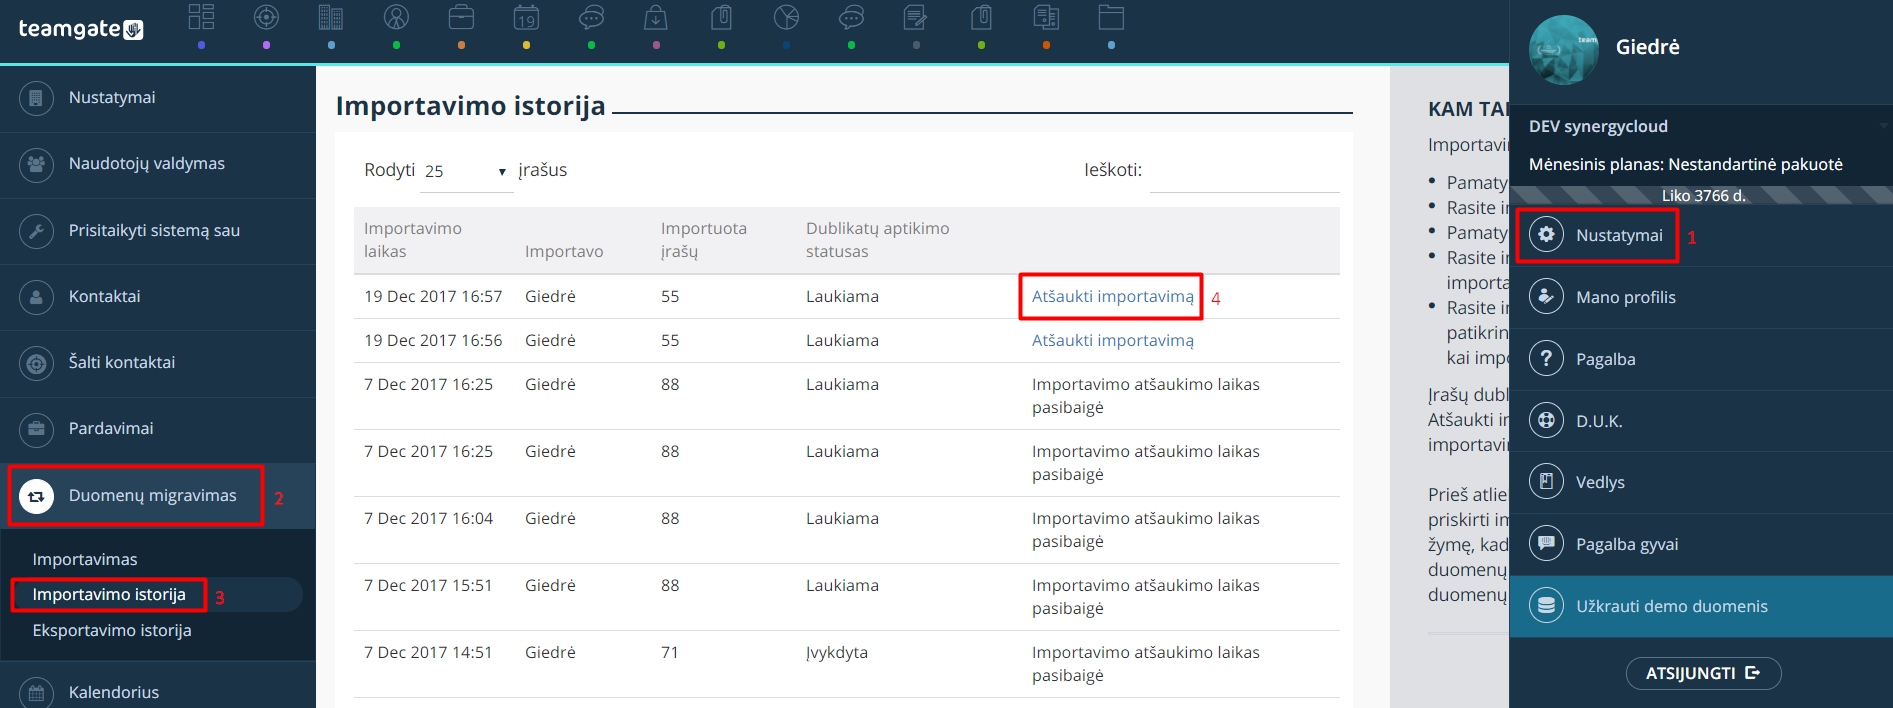The height and width of the screenshot is (708, 1893).
Task: Click the '71' imported records cell
Action: pyautogui.click(x=669, y=652)
